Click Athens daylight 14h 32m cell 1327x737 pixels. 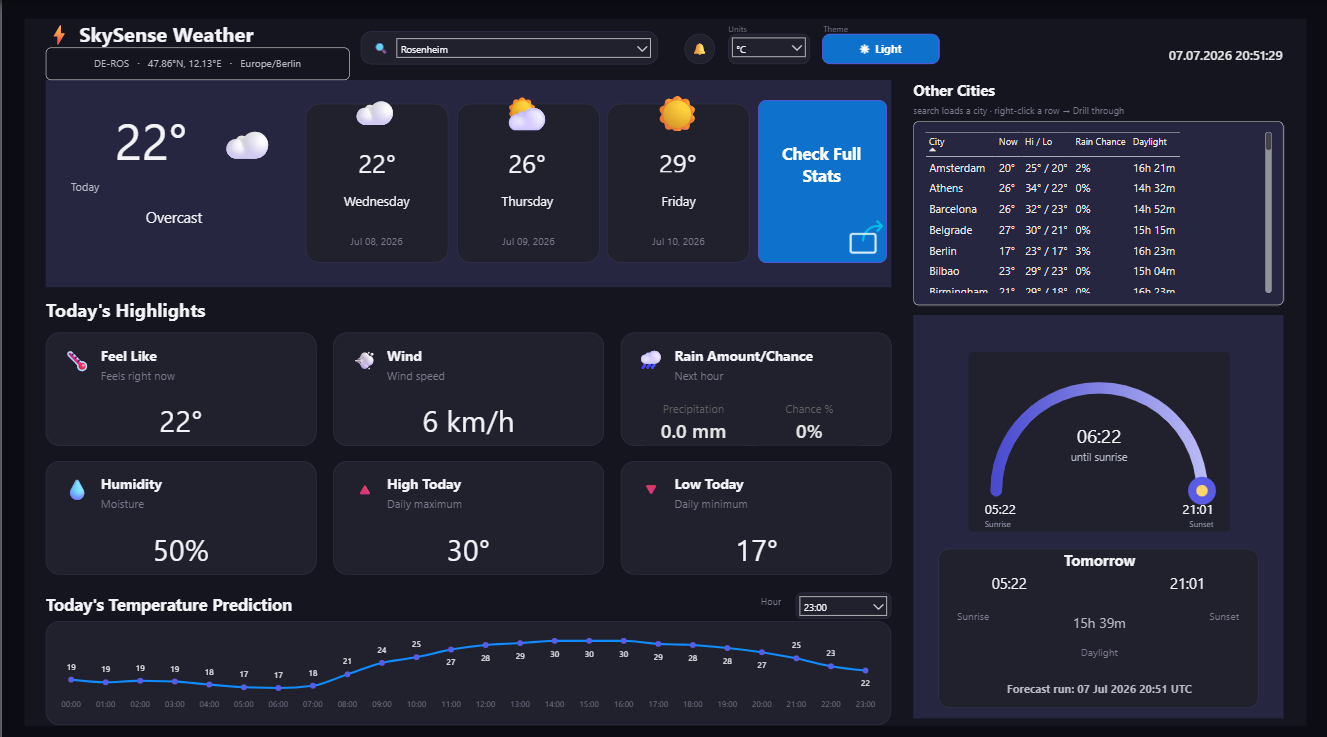tap(1154, 188)
